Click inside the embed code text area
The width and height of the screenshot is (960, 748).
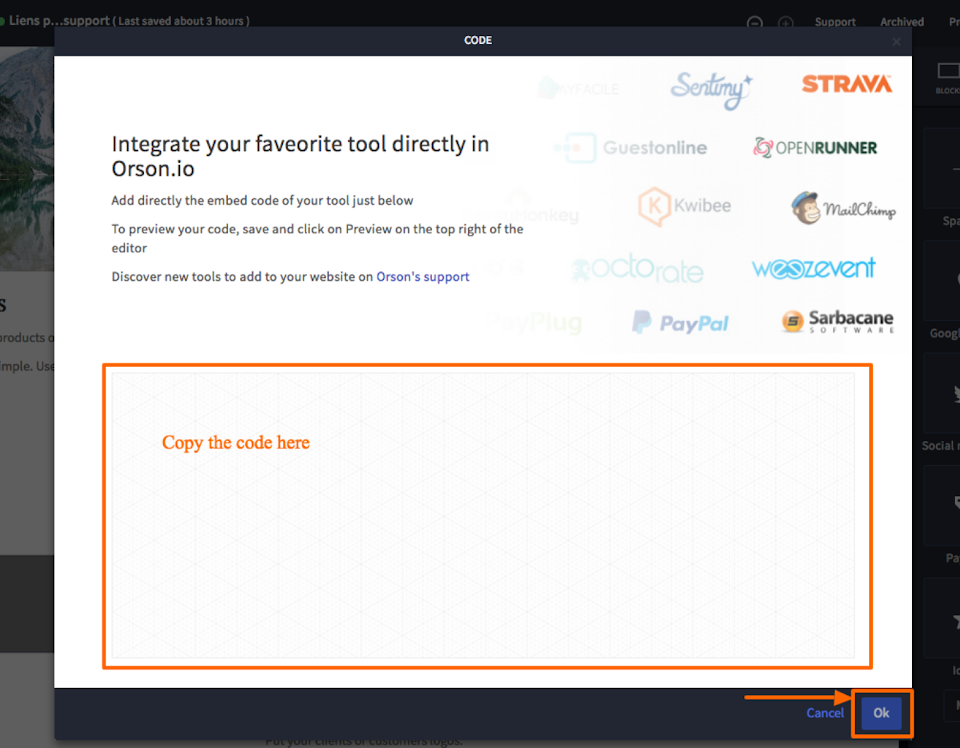(x=483, y=515)
